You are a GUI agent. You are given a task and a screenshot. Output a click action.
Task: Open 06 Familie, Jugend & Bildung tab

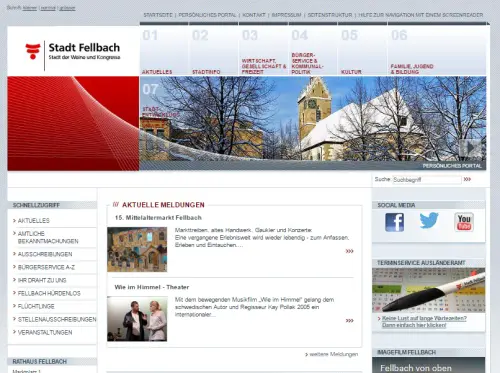[x=437, y=51]
